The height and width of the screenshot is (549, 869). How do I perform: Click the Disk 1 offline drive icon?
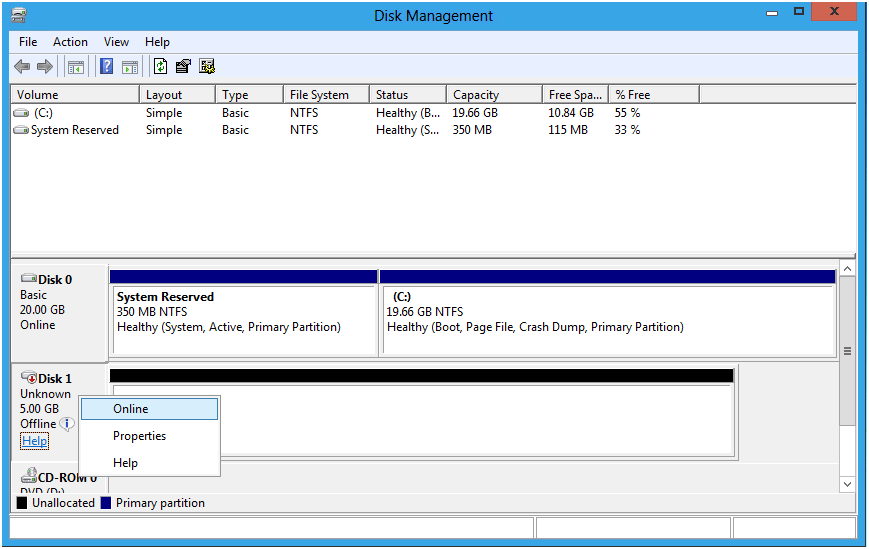tap(29, 377)
